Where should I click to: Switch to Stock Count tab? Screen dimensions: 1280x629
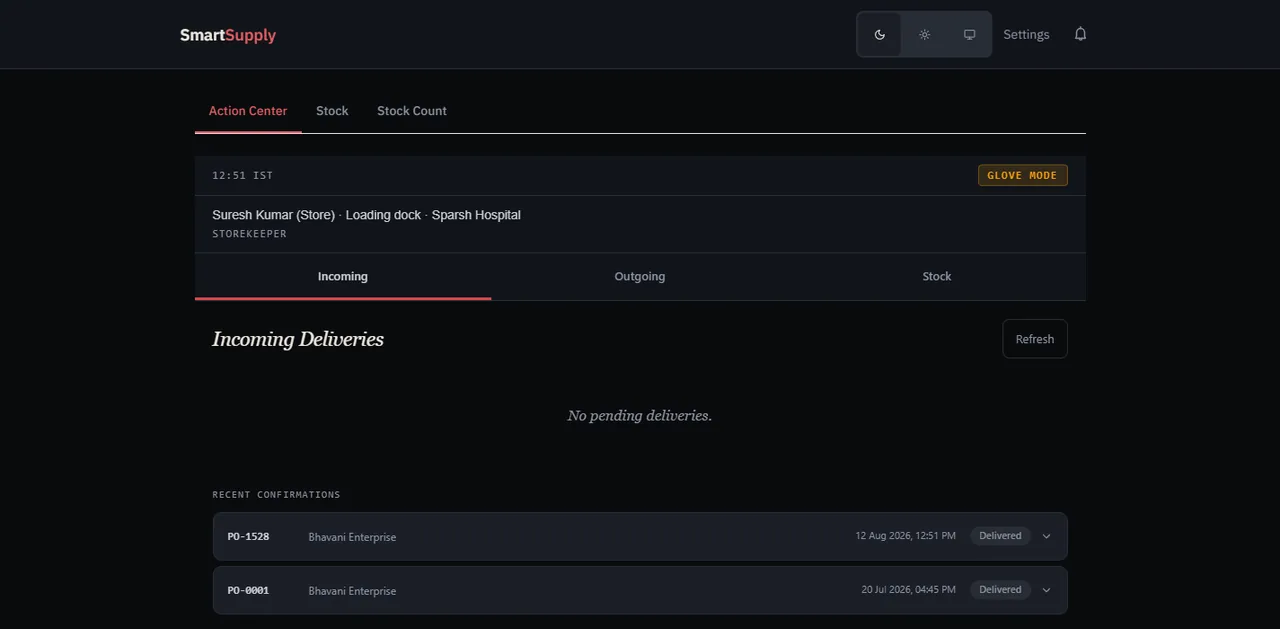click(412, 111)
